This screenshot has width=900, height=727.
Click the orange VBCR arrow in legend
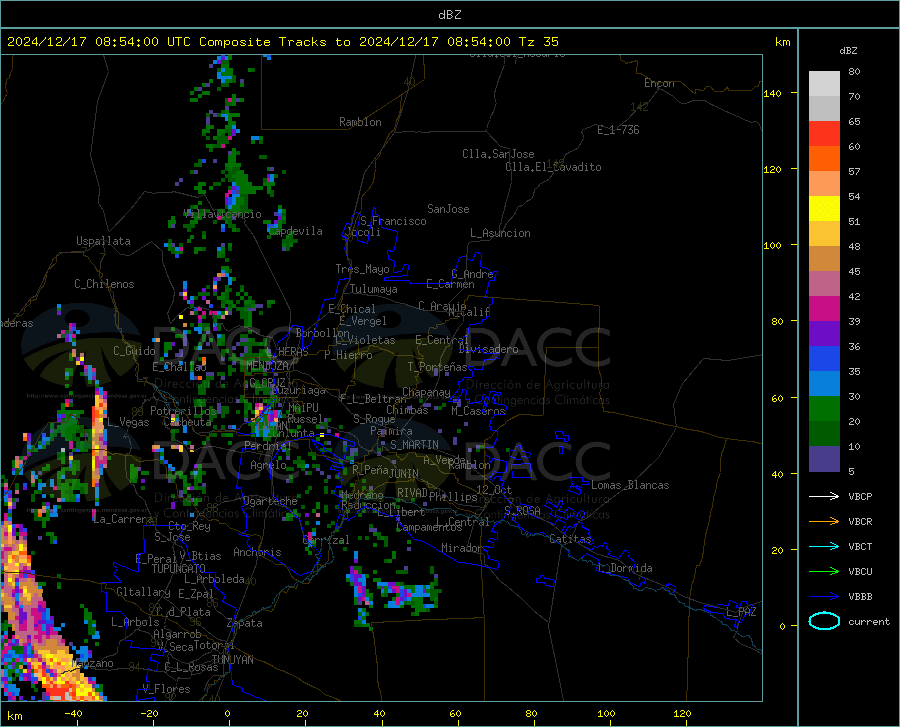(x=824, y=521)
